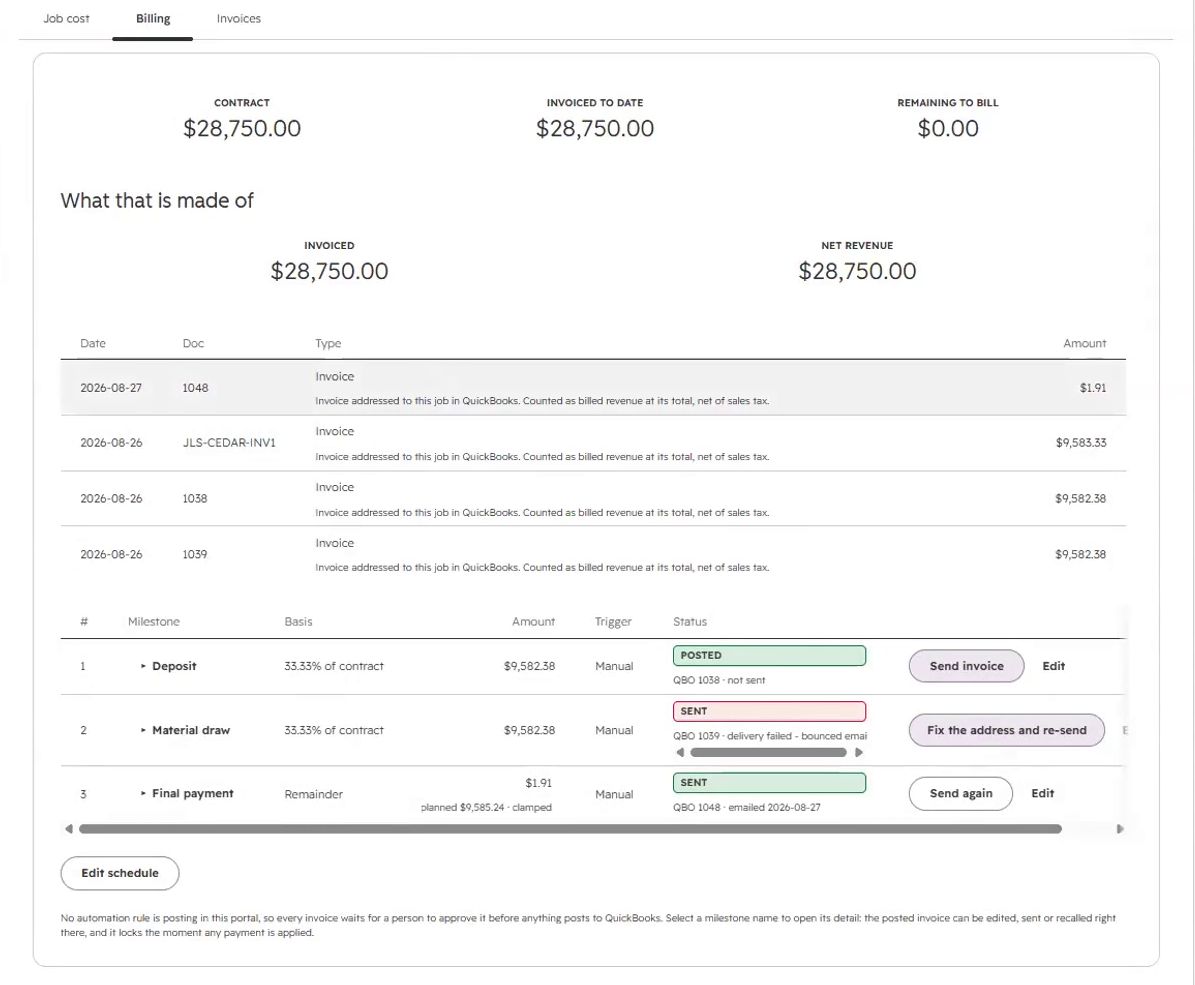Click Send again for Final payment

coord(960,794)
